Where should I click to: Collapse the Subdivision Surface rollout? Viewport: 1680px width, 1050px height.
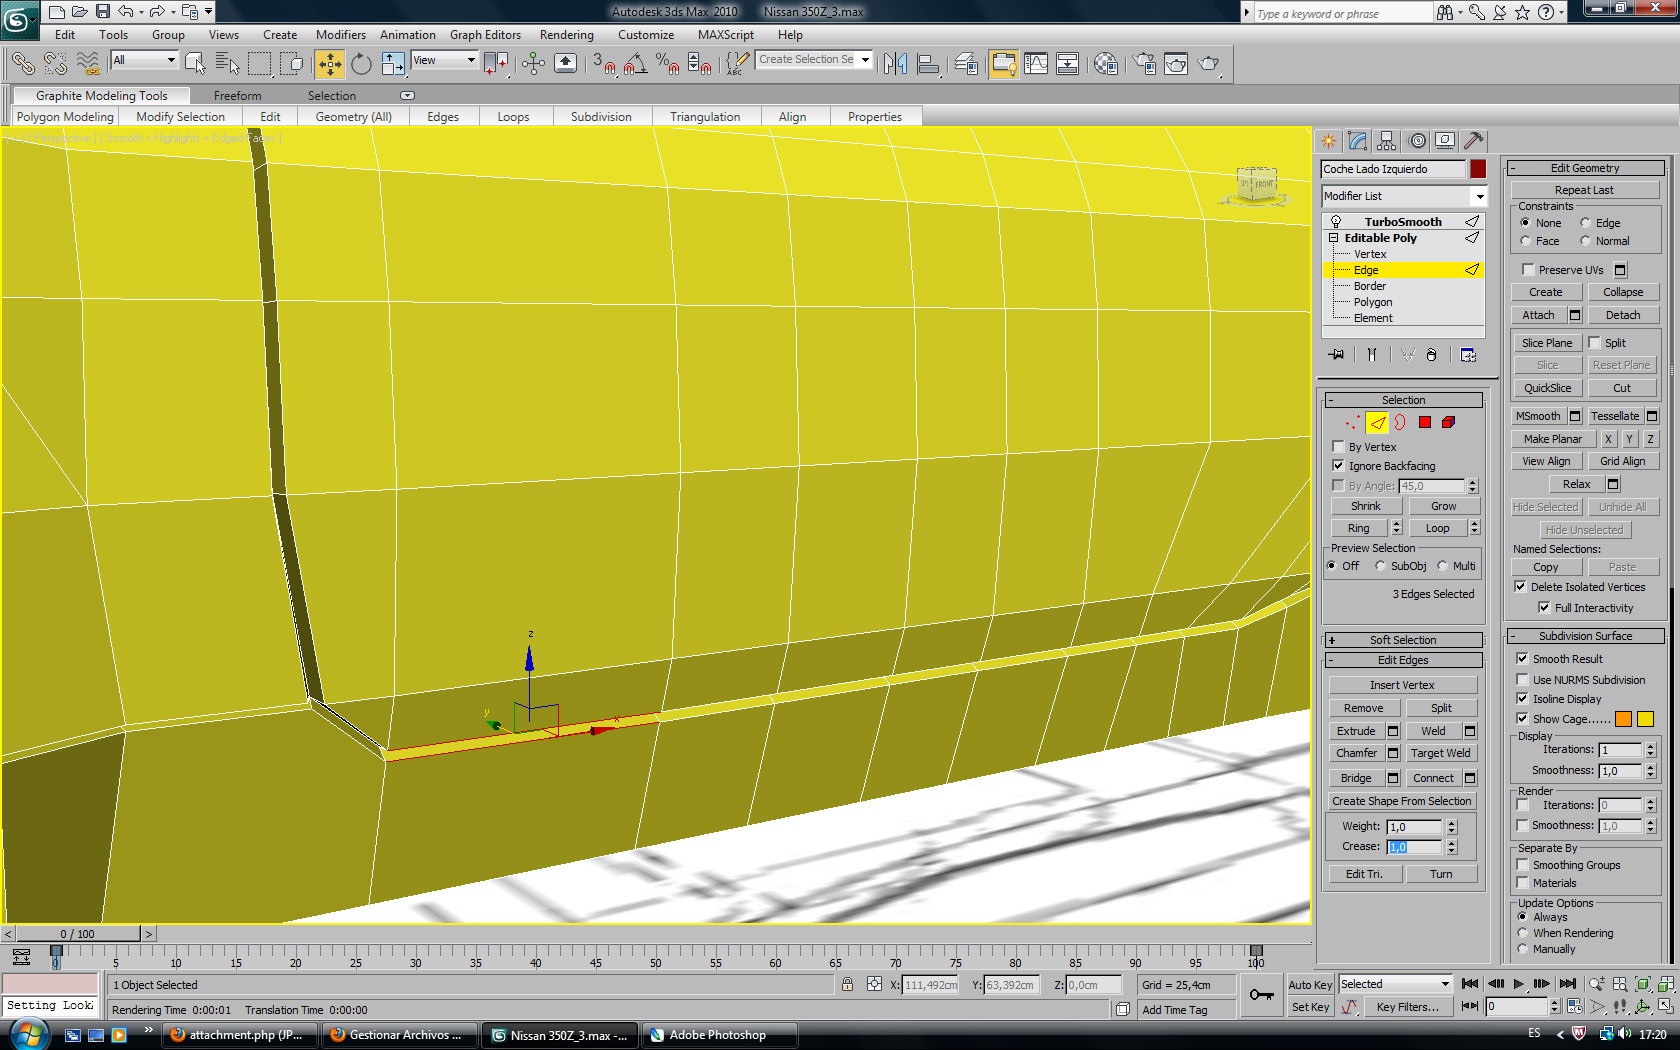click(x=1586, y=636)
